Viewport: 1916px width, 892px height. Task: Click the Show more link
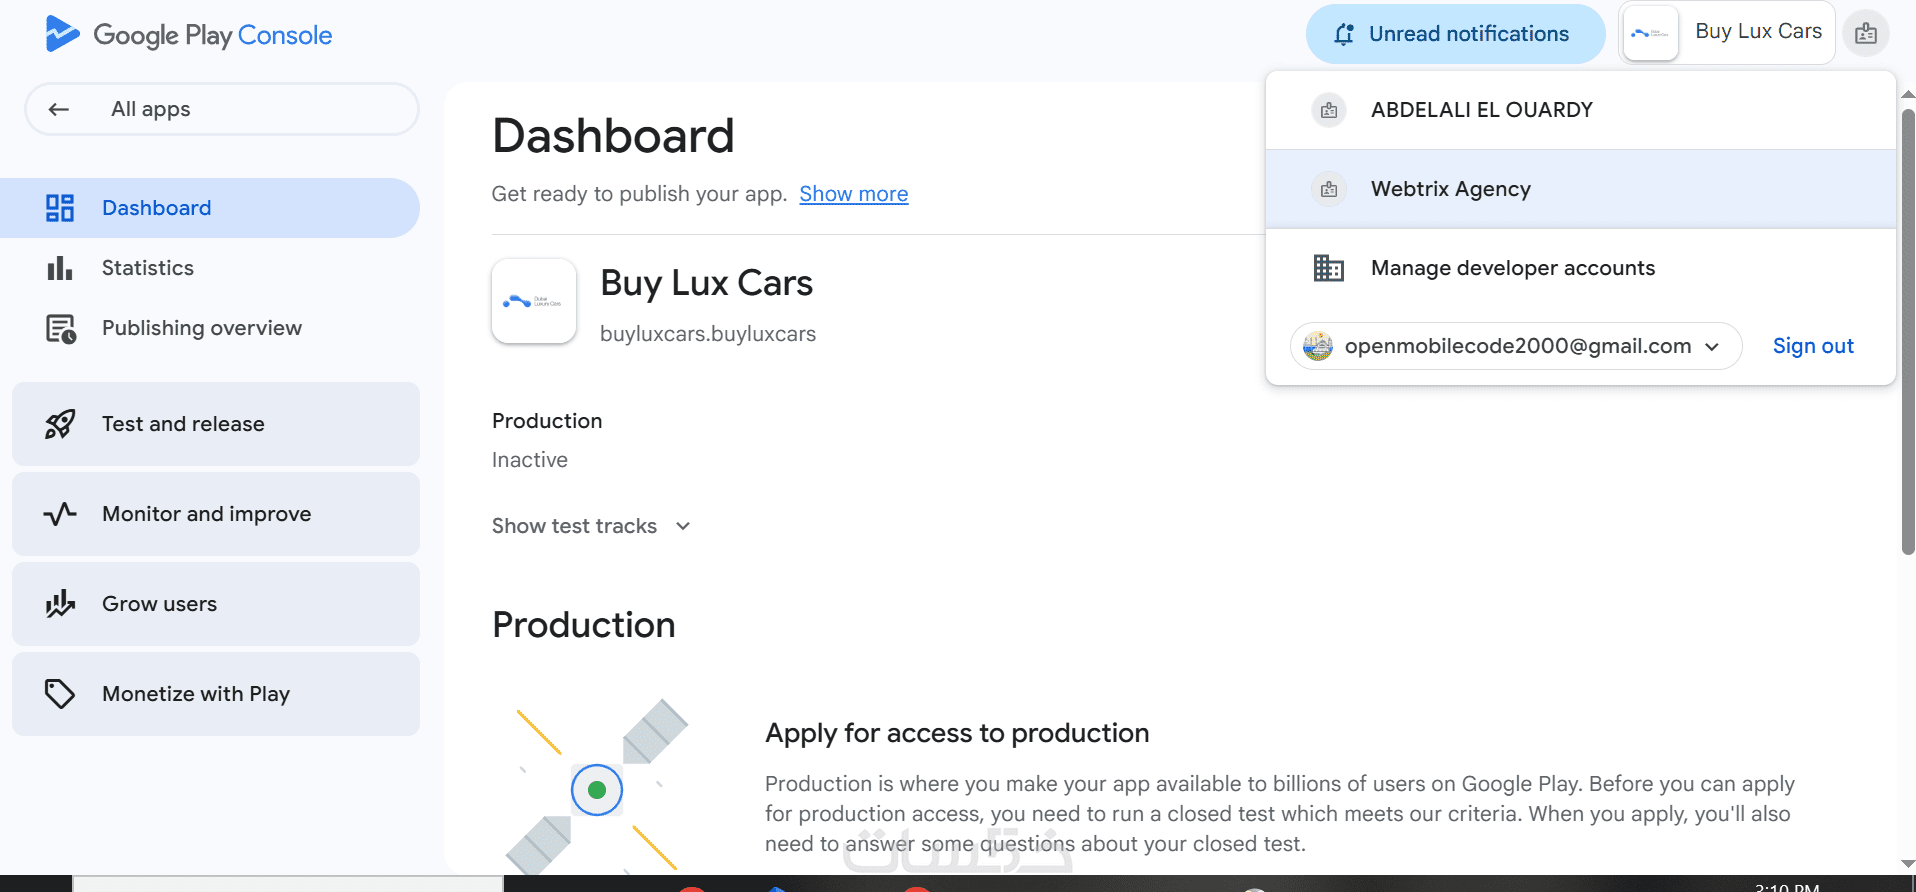tap(854, 194)
